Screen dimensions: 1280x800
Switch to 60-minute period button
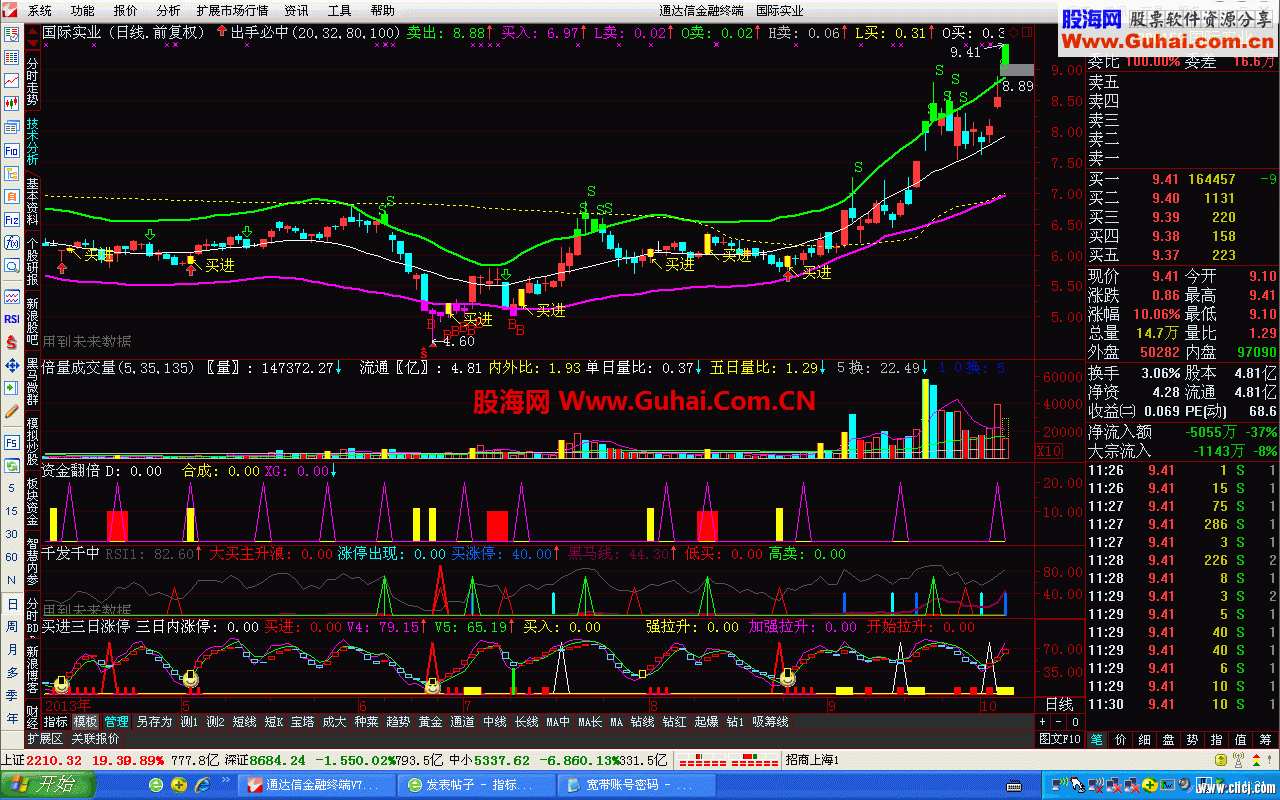coord(12,558)
